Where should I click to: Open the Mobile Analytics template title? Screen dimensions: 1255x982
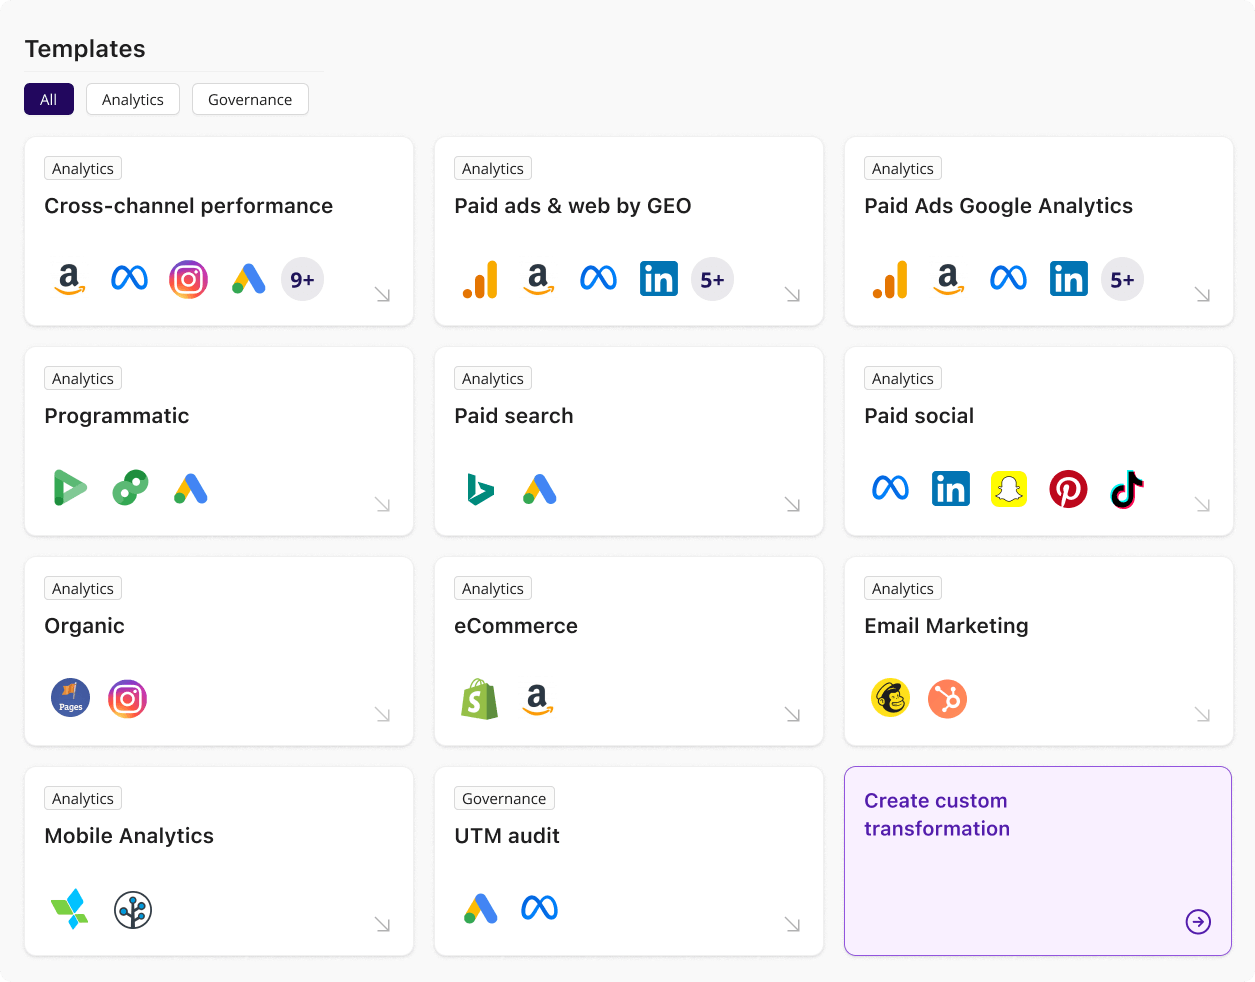click(129, 836)
